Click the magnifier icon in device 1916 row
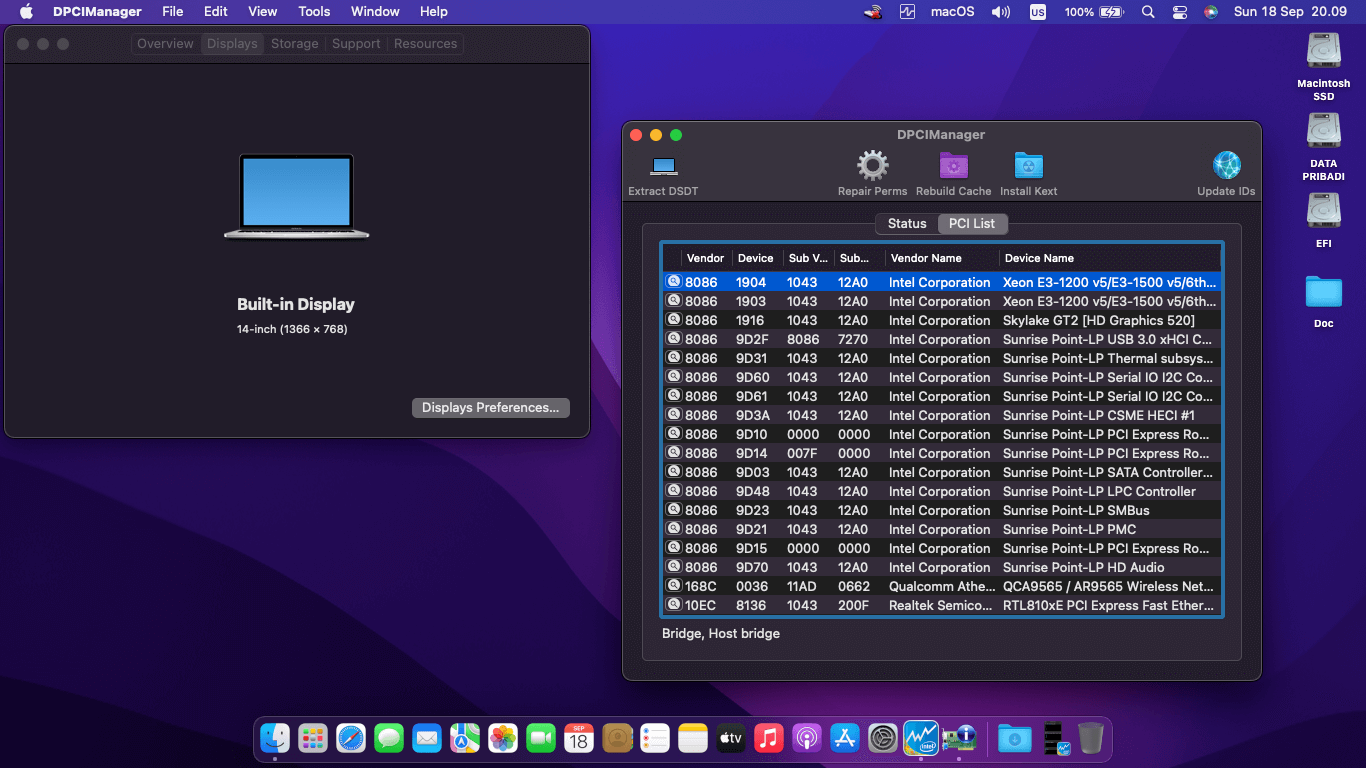1366x768 pixels. click(673, 320)
